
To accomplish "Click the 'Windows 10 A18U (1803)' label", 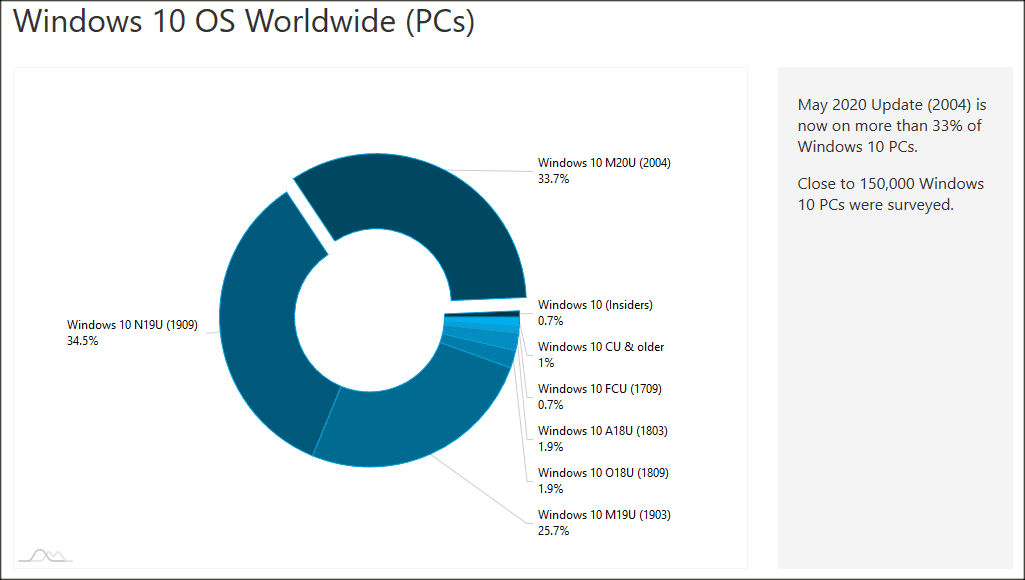I will pos(603,431).
